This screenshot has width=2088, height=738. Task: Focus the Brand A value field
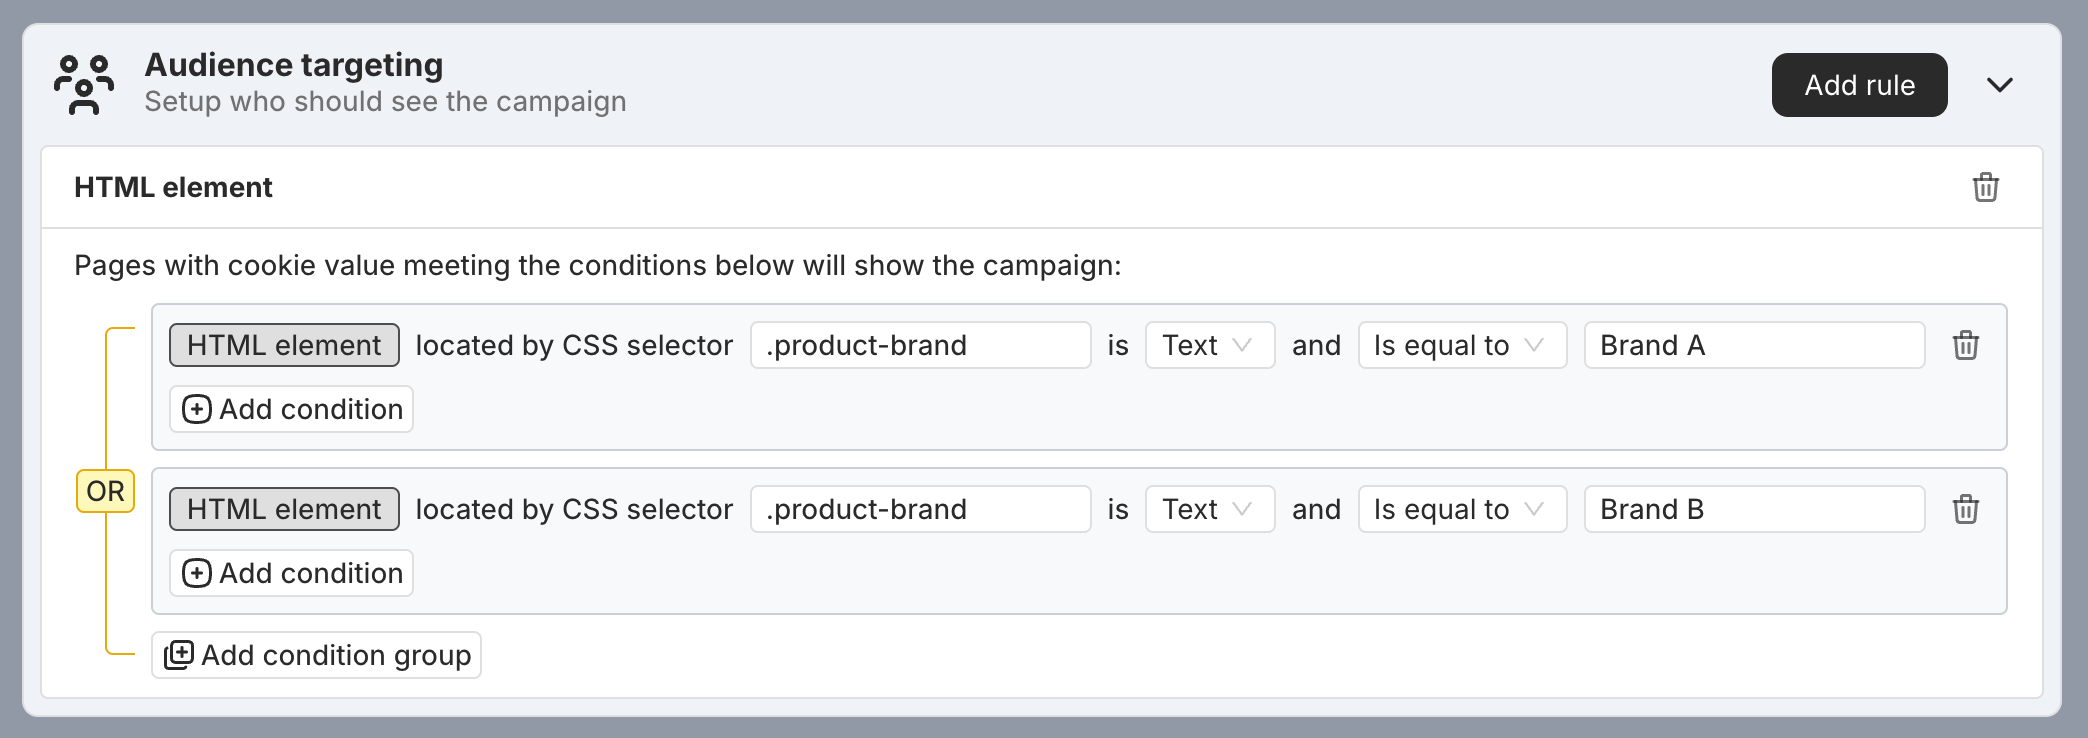pos(1754,345)
